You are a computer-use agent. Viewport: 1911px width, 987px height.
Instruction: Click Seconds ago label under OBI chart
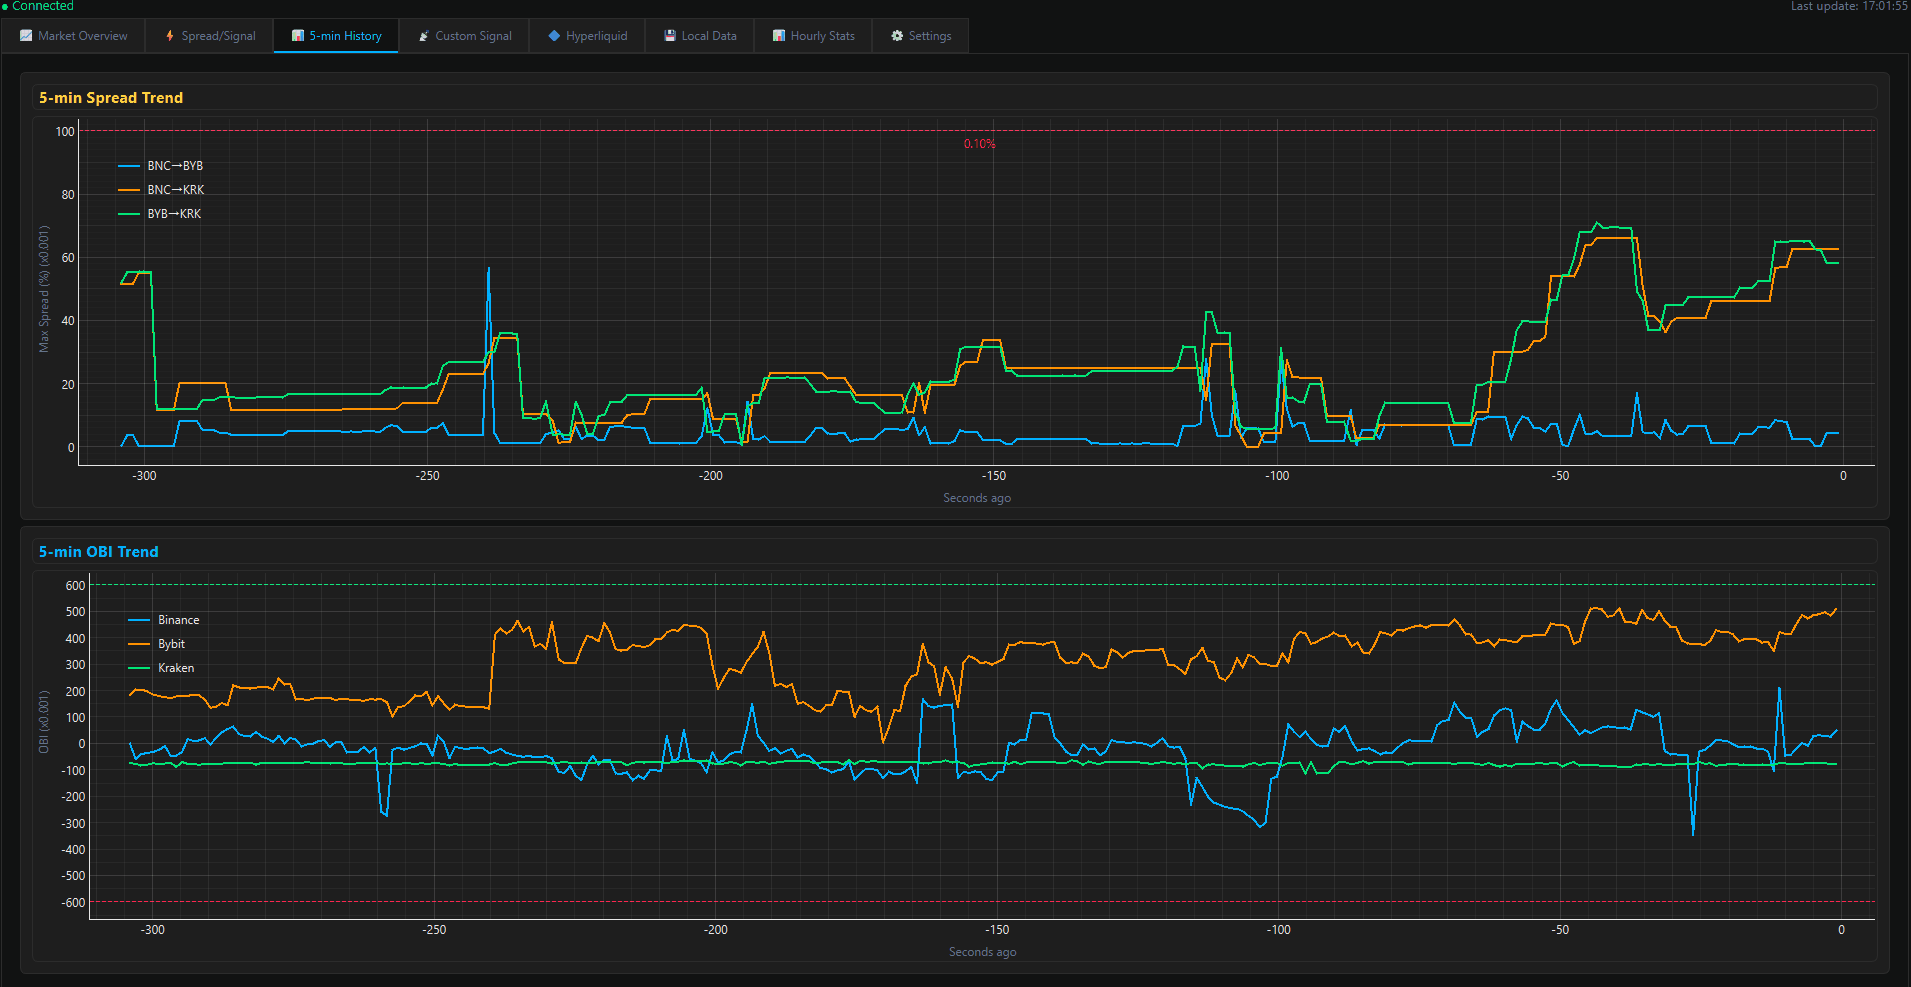(x=983, y=952)
